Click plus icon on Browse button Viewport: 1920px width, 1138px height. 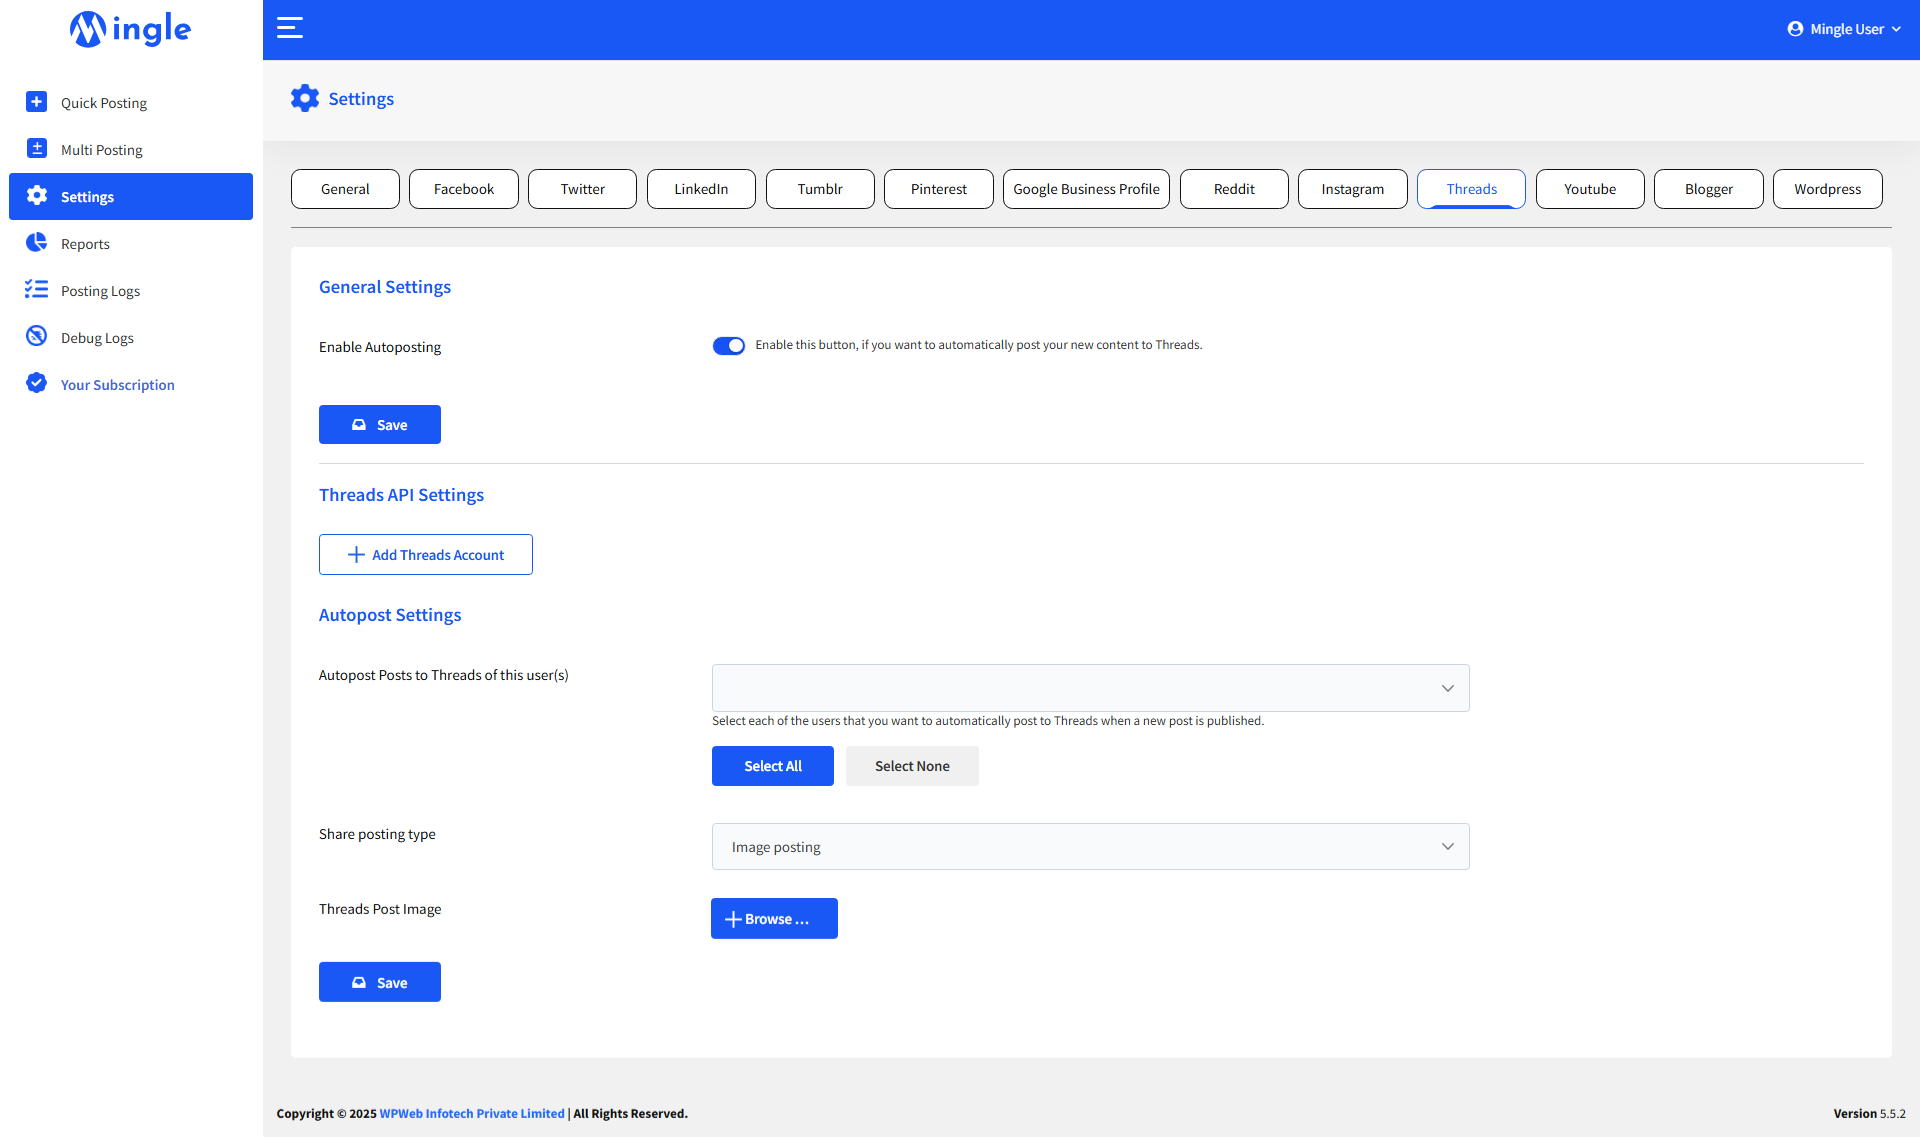[x=733, y=919]
